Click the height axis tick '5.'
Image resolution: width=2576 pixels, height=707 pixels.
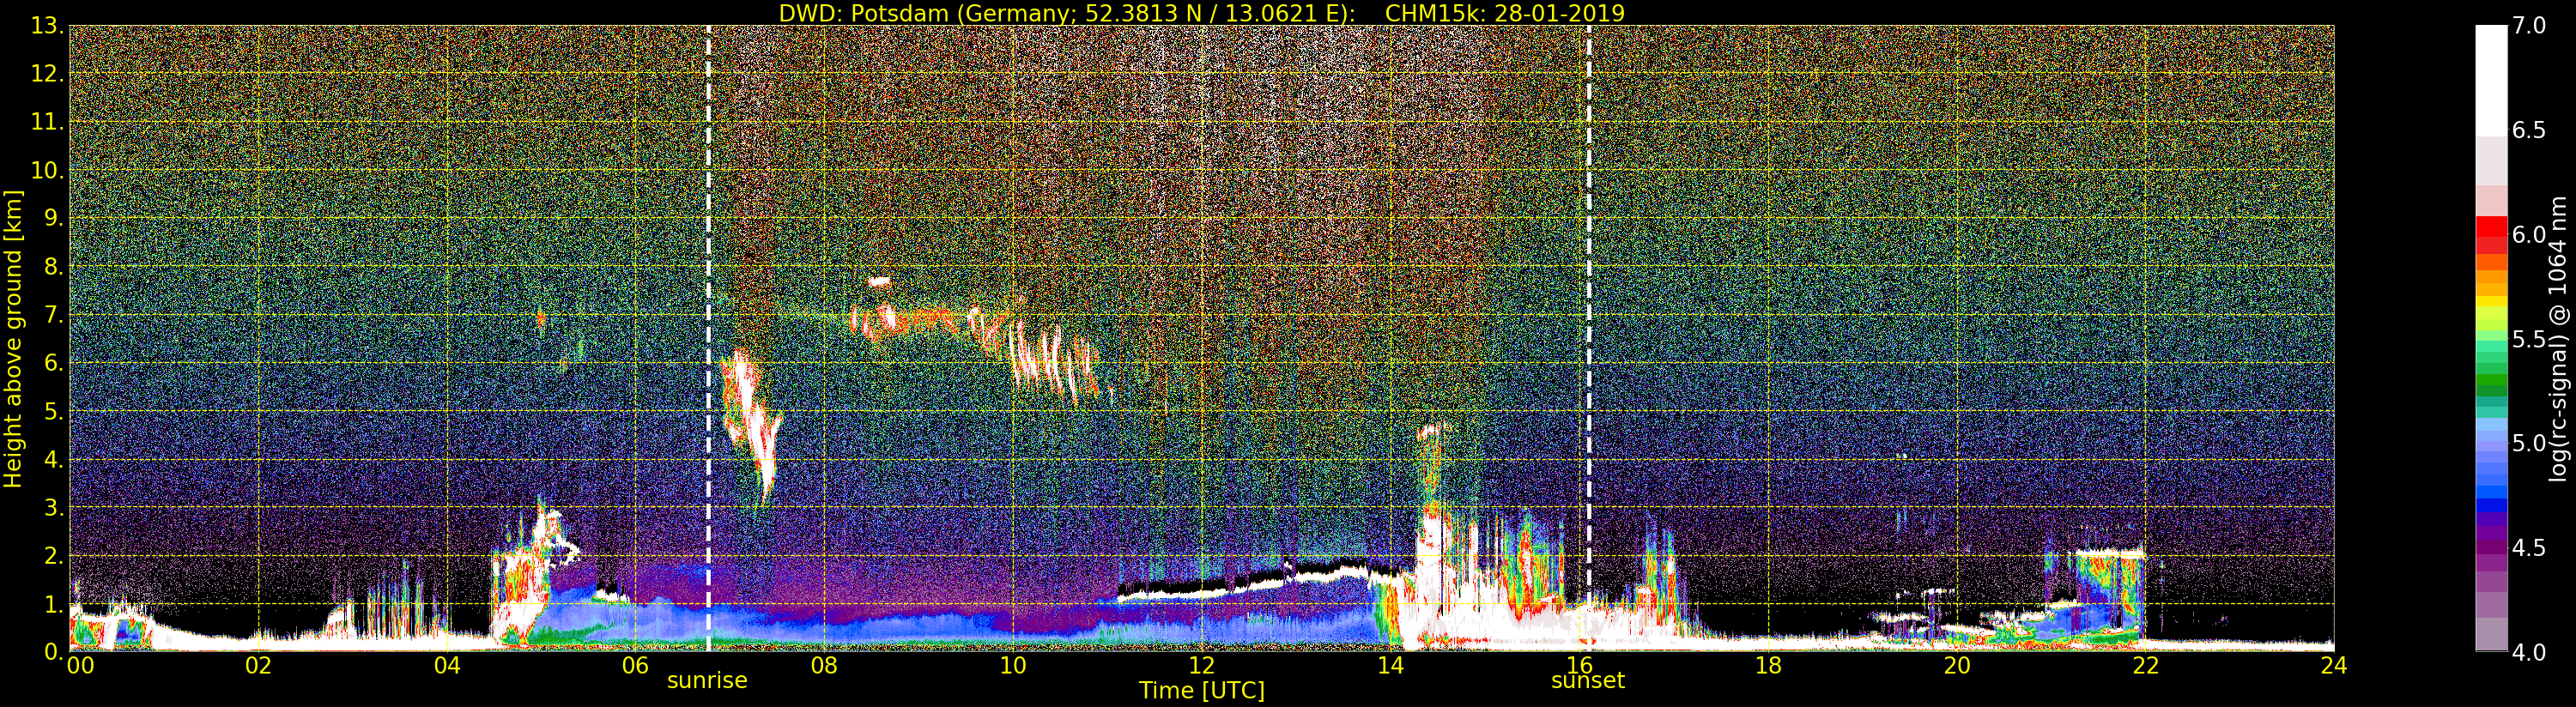53,411
